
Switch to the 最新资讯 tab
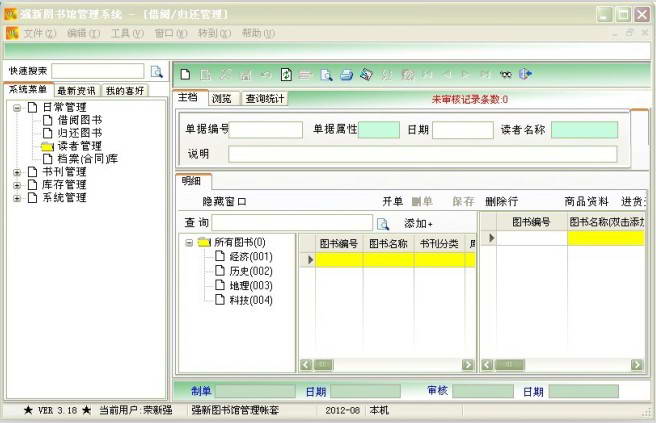click(77, 90)
